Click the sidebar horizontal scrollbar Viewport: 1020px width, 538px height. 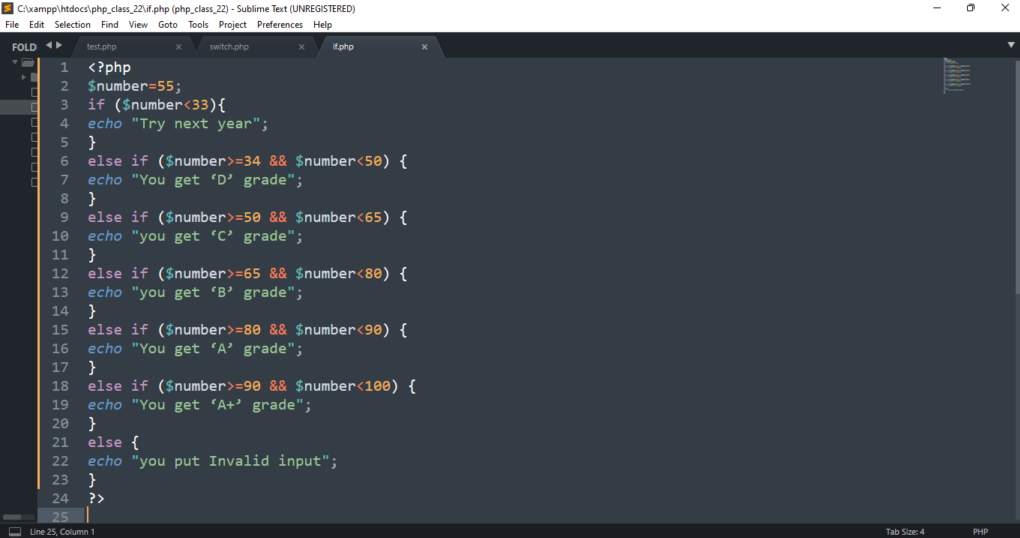(x=19, y=517)
